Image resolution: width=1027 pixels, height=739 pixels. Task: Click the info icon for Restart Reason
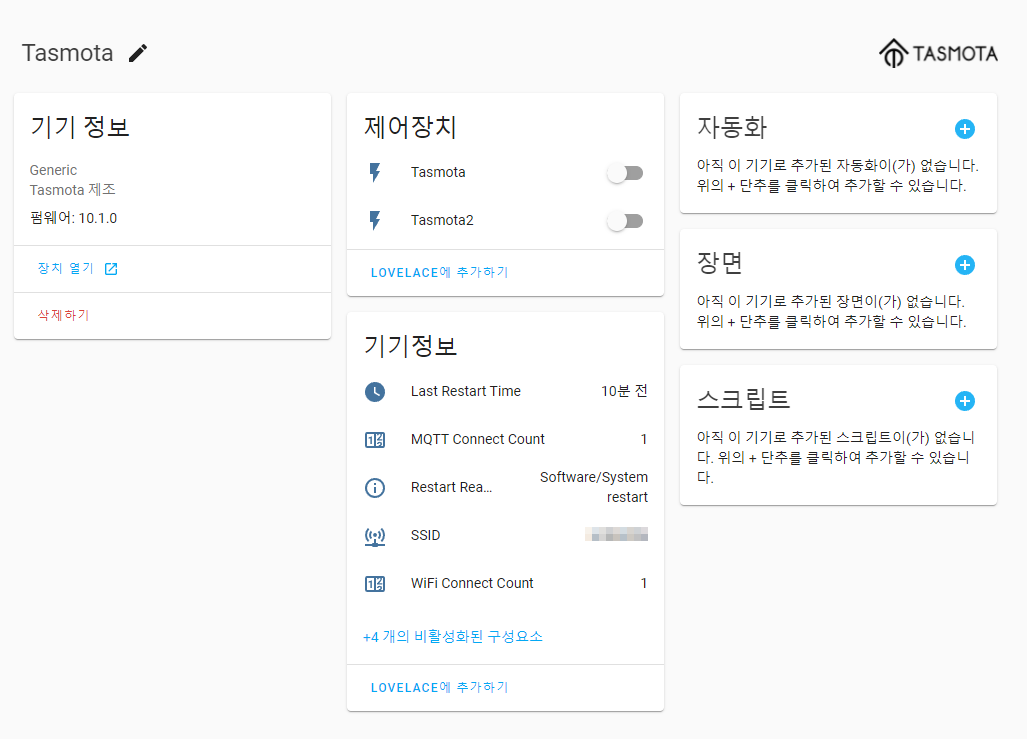(x=375, y=487)
